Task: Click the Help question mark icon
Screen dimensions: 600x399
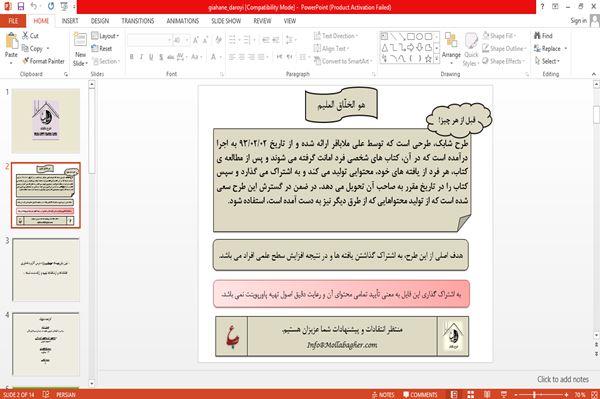Action: click(542, 7)
